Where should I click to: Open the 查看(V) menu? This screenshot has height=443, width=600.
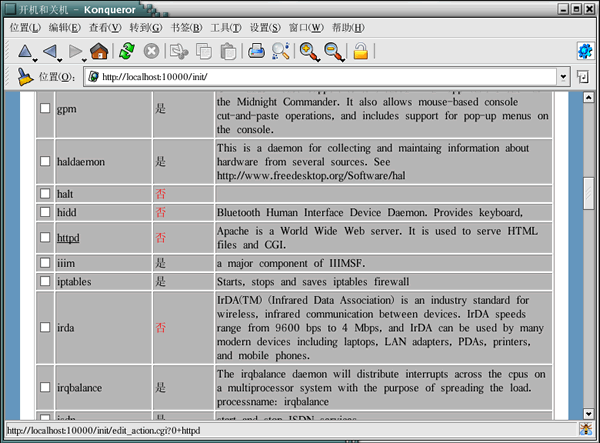105,28
